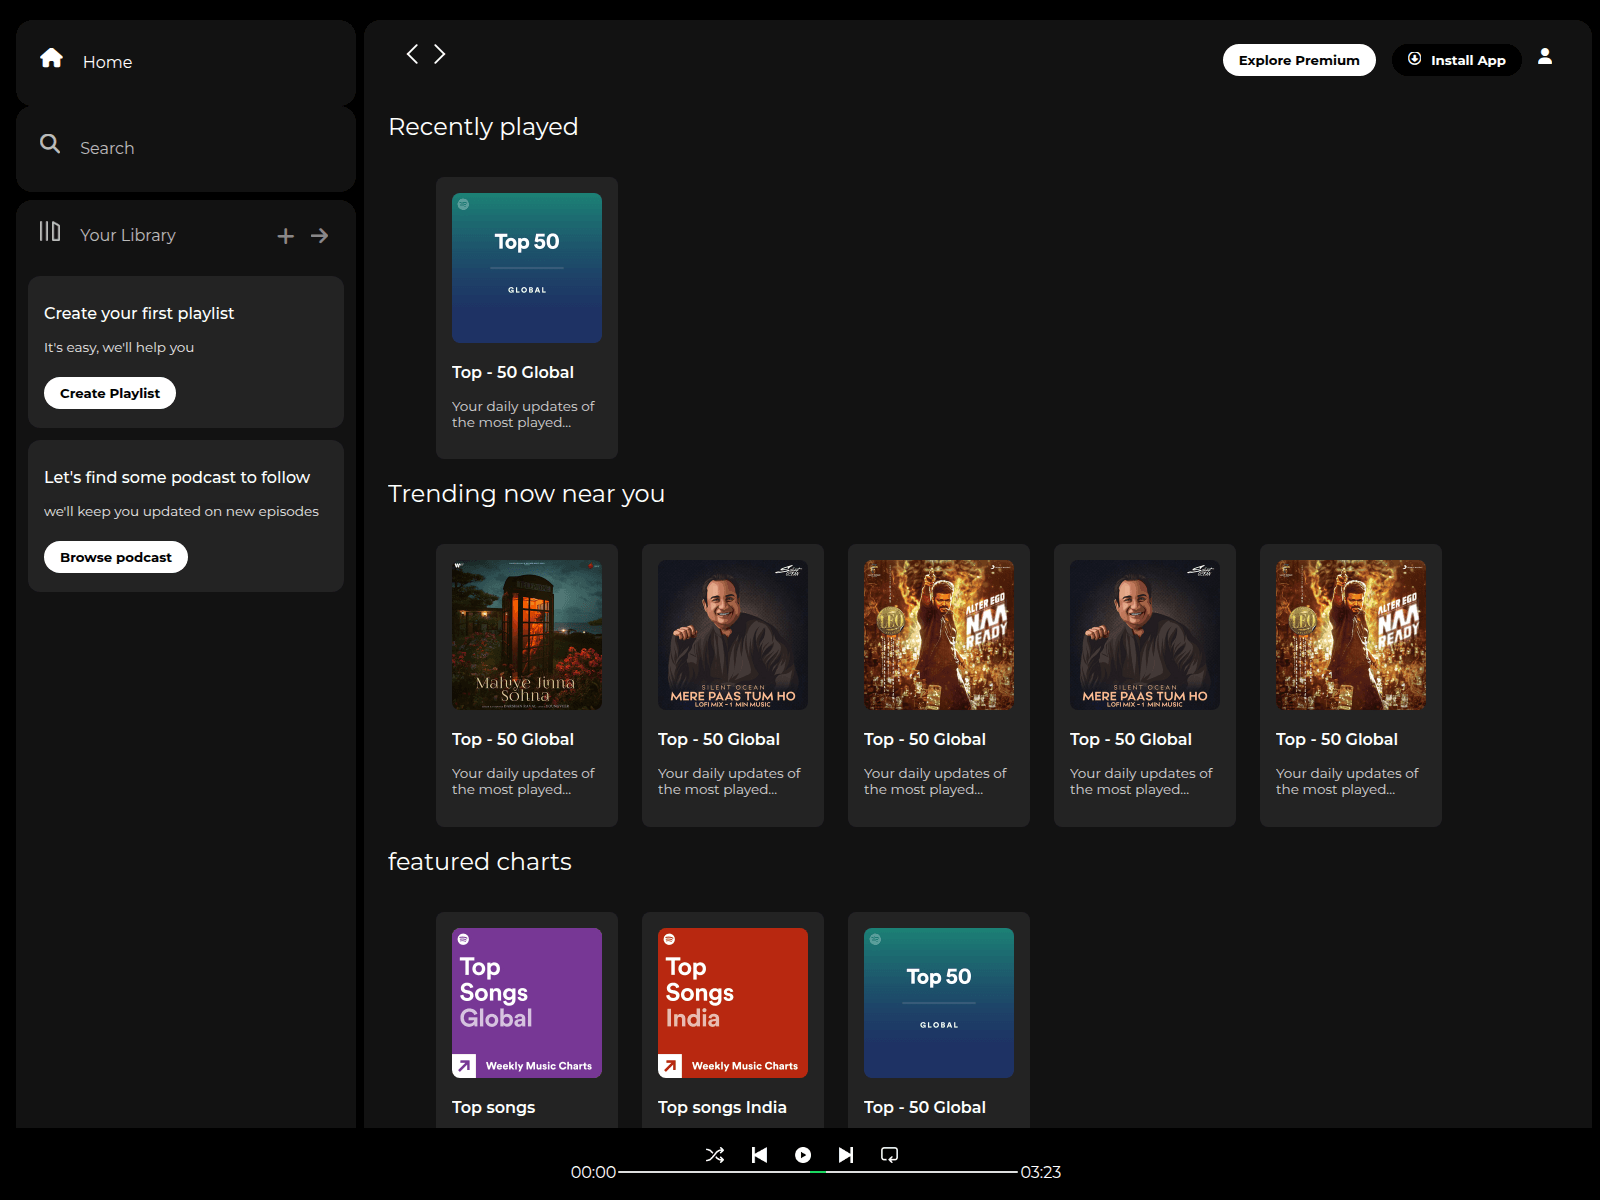Skip to the next track
The height and width of the screenshot is (1200, 1600).
[846, 1155]
